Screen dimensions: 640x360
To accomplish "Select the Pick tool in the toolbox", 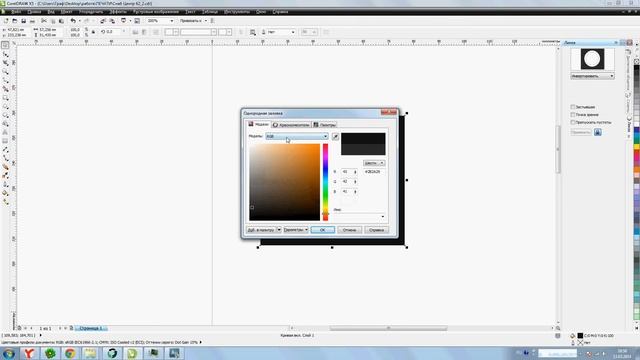I will (x=5, y=45).
